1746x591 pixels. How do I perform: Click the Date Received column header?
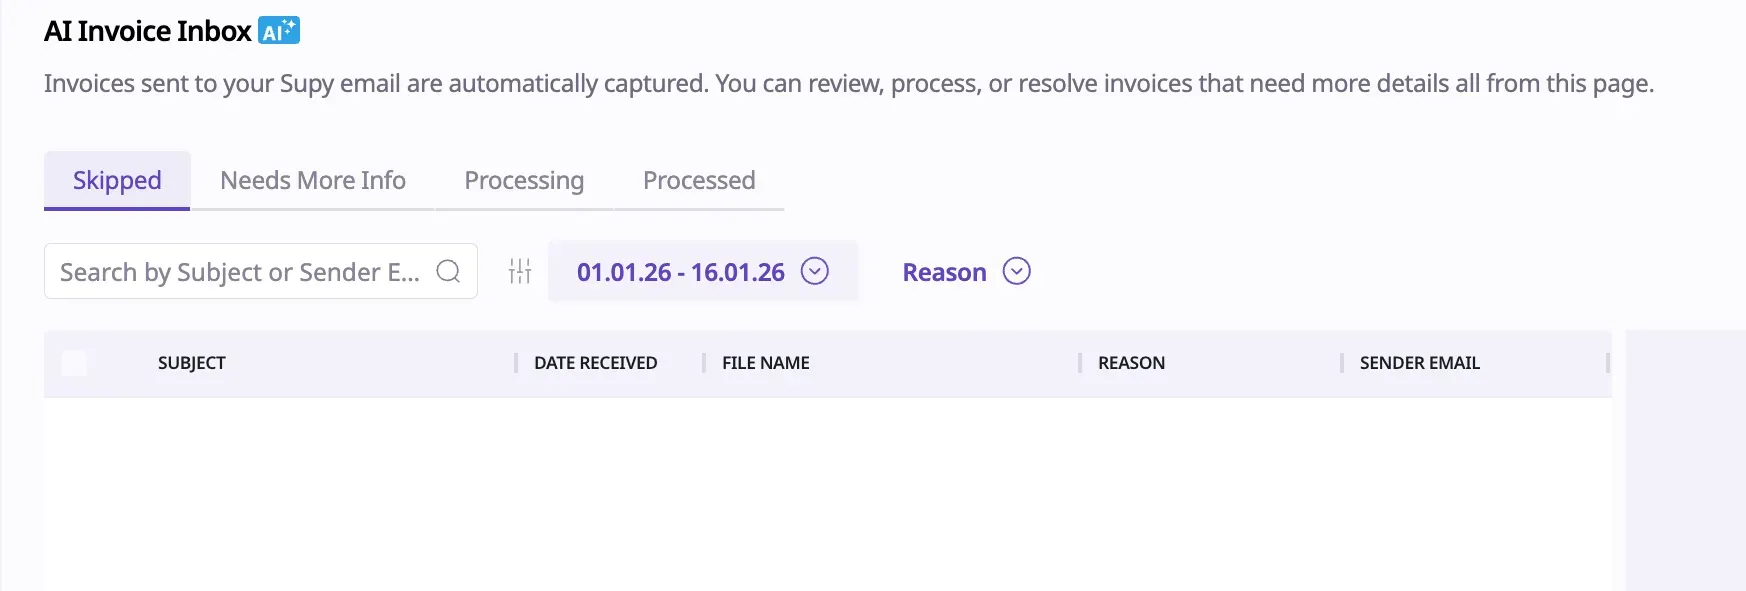point(595,363)
